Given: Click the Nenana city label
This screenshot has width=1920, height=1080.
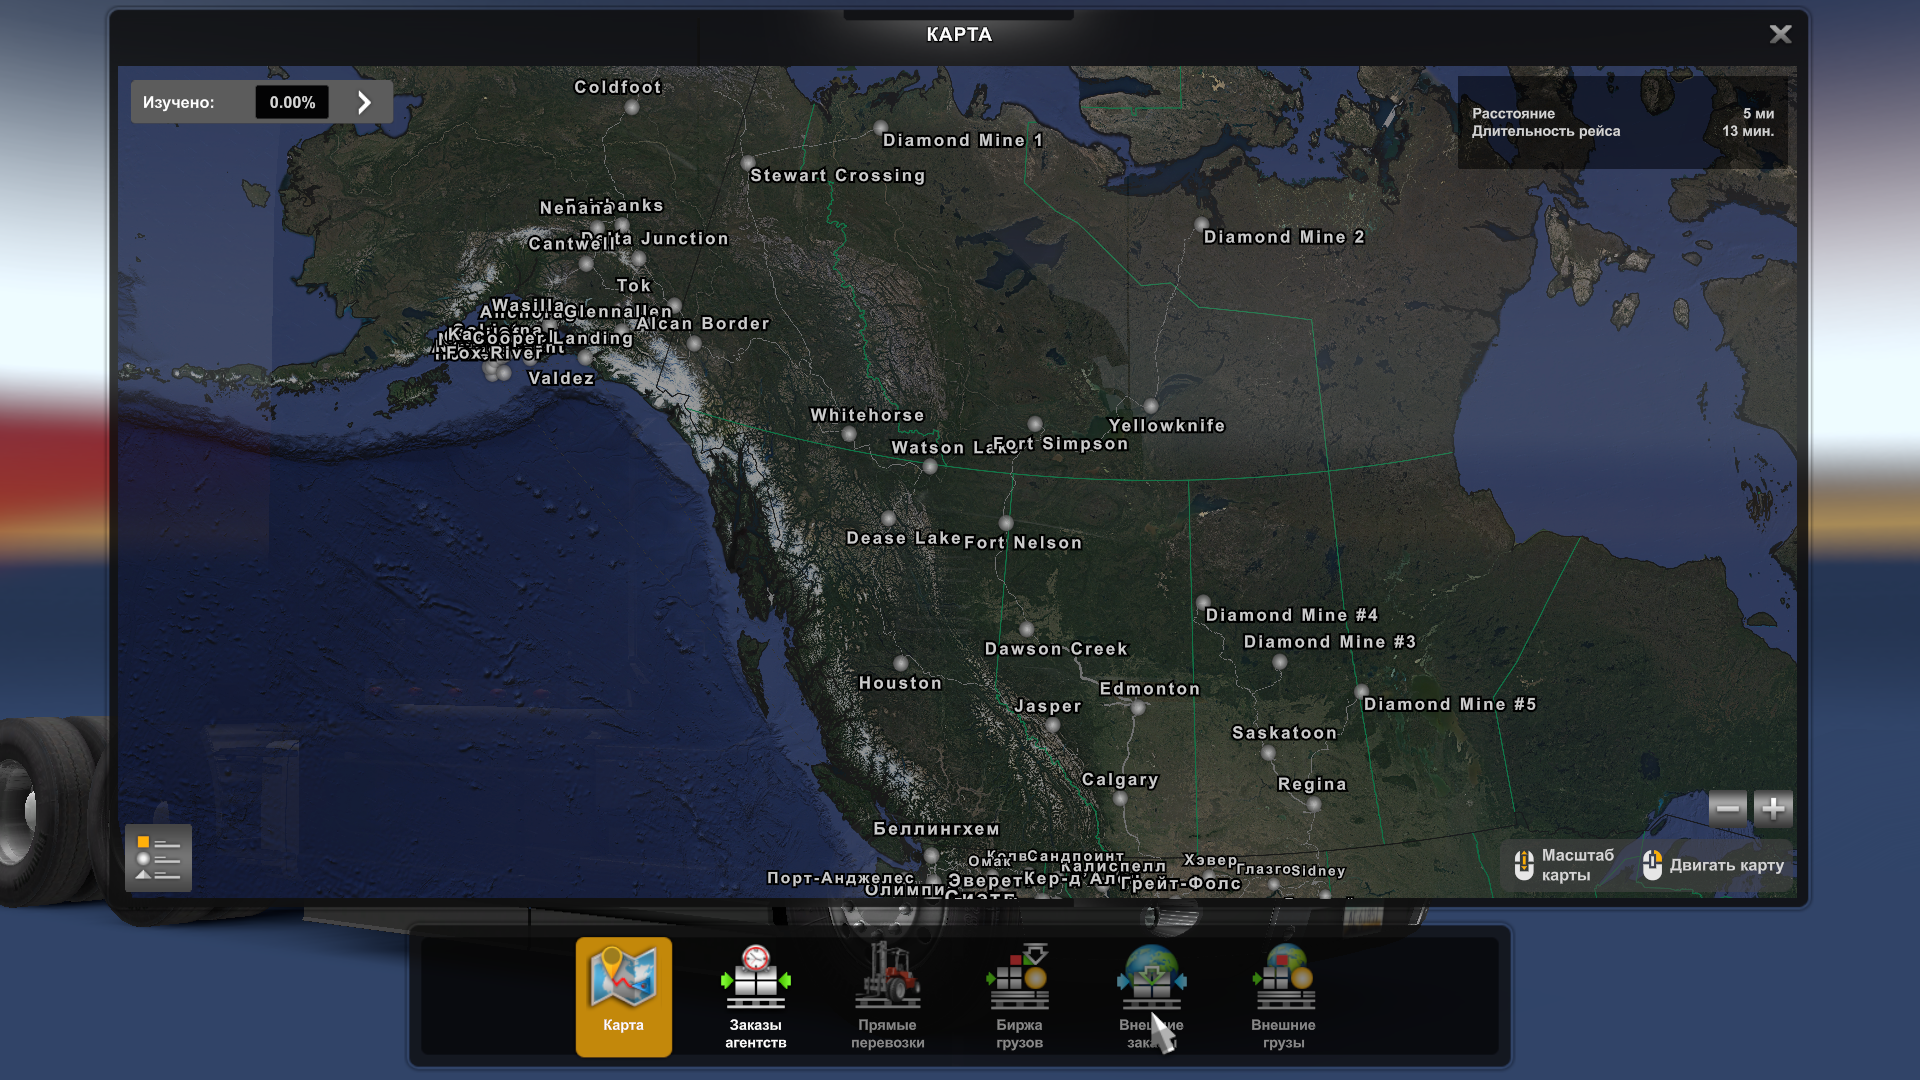Looking at the screenshot, I should click(576, 208).
